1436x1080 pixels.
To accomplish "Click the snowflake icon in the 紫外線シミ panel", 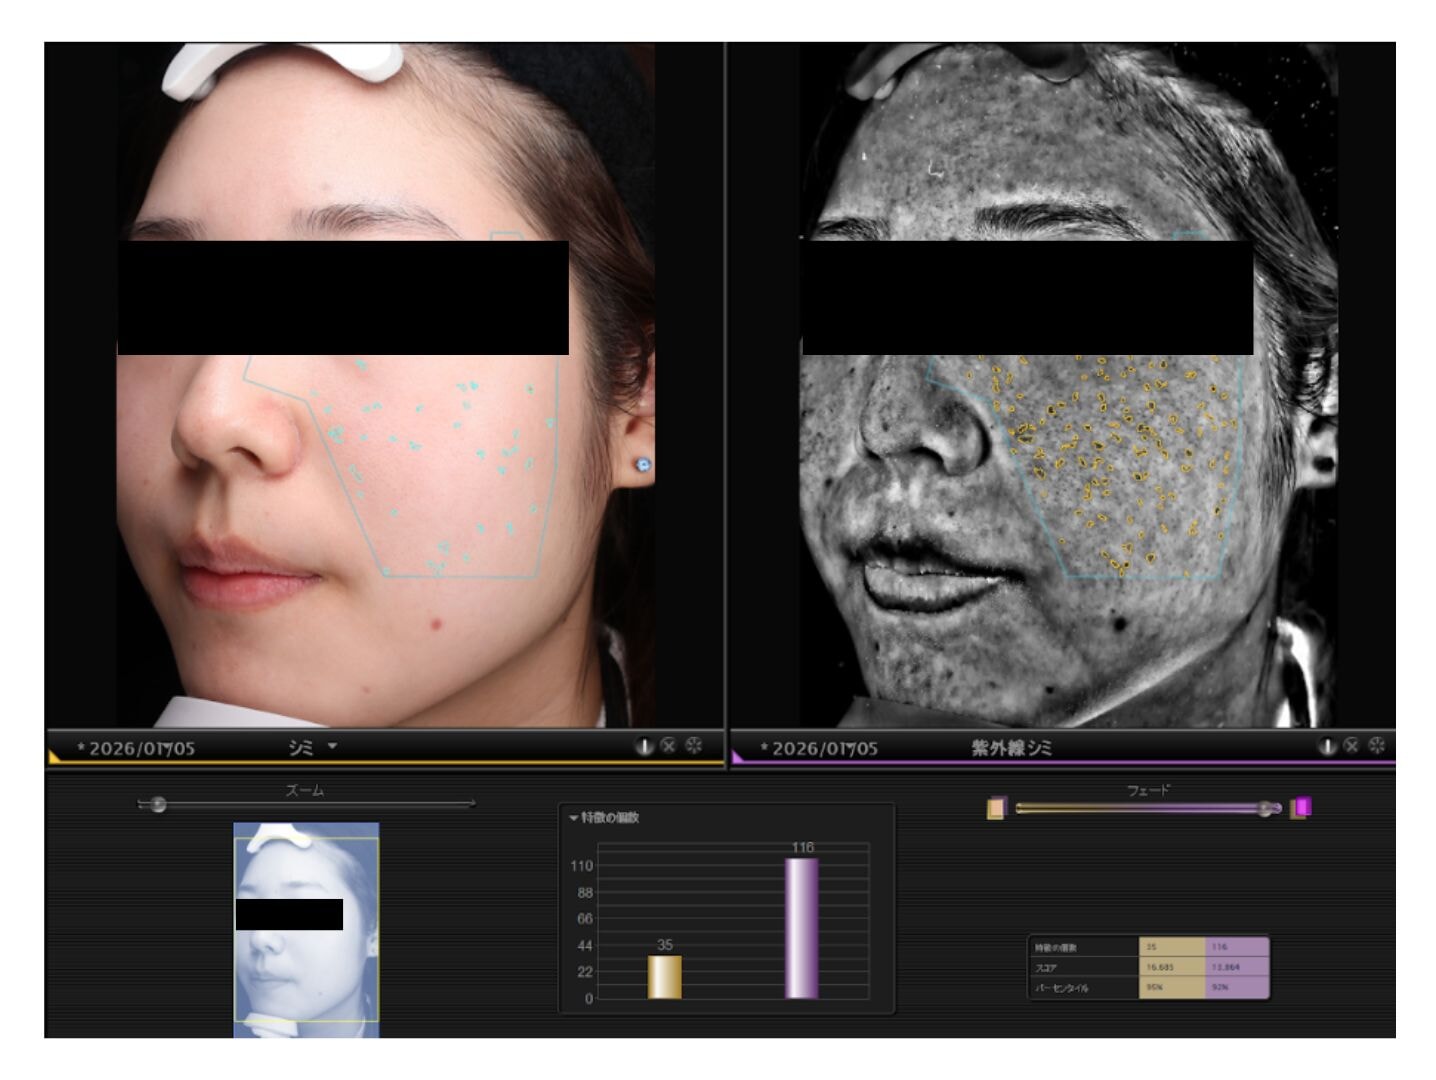I will (1376, 746).
